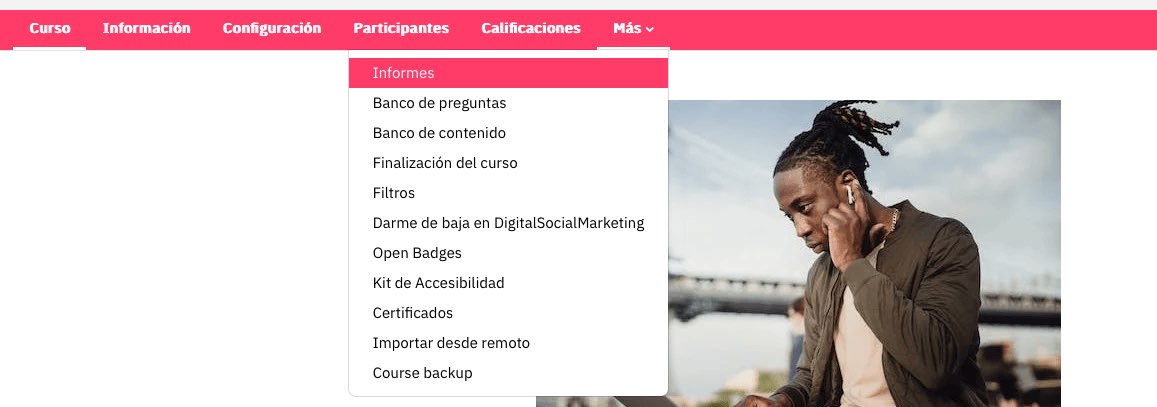Open Banco de preguntas
The width and height of the screenshot is (1157, 407).
[x=508, y=103]
